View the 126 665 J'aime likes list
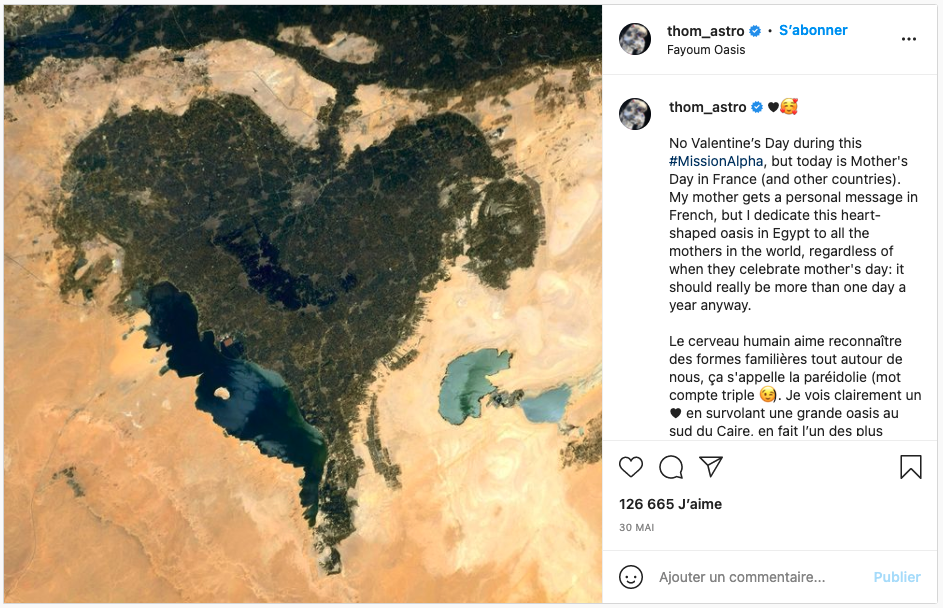Screen dimensions: 943x608 tap(671, 504)
